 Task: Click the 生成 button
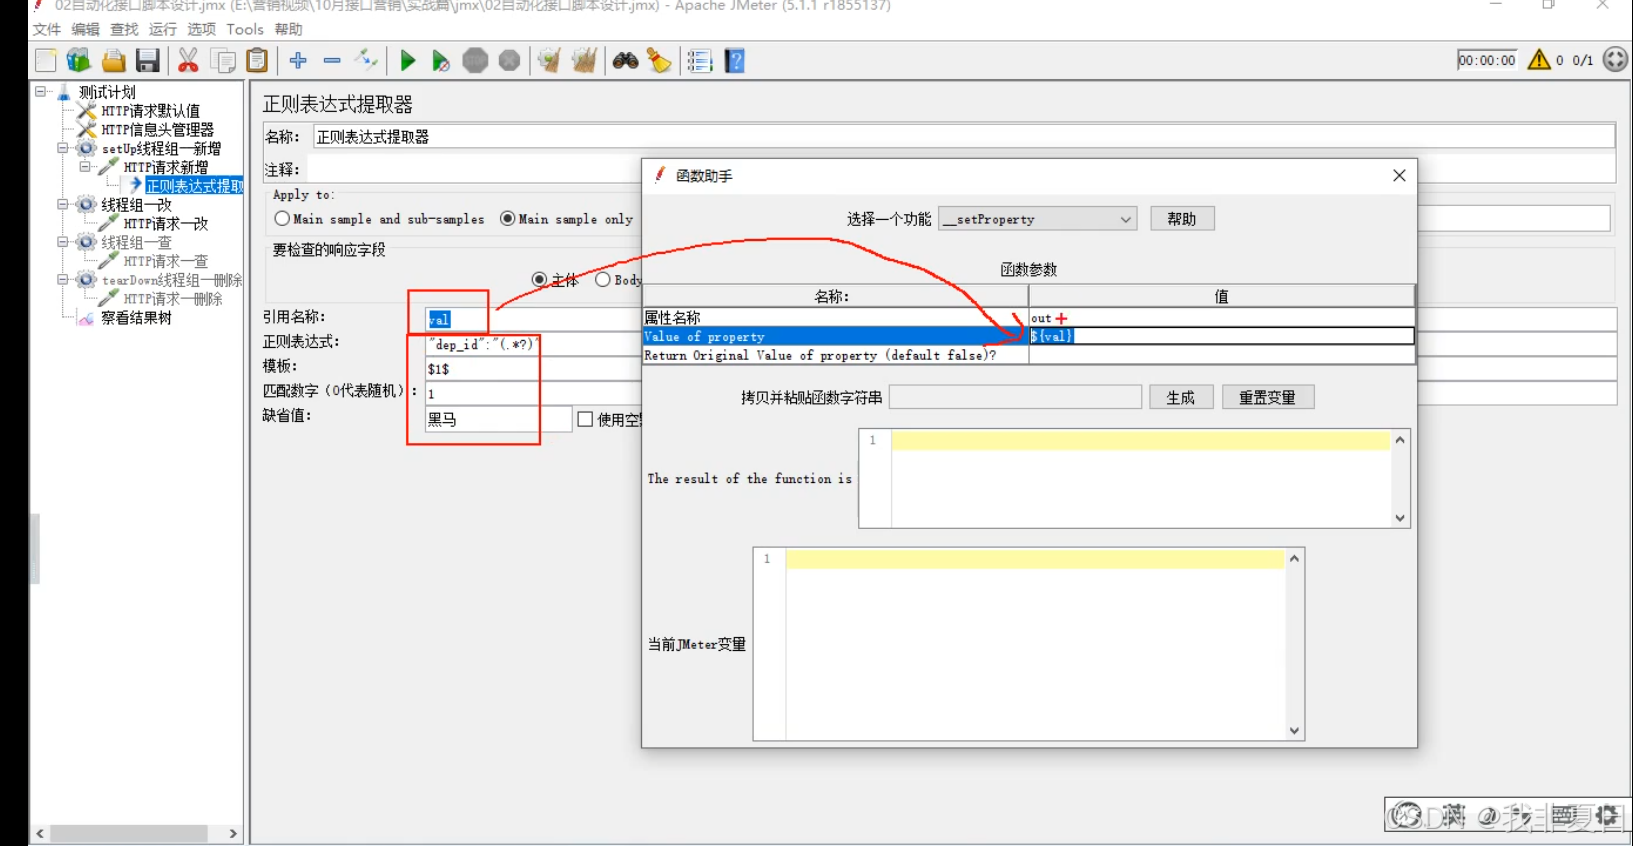coord(1181,397)
